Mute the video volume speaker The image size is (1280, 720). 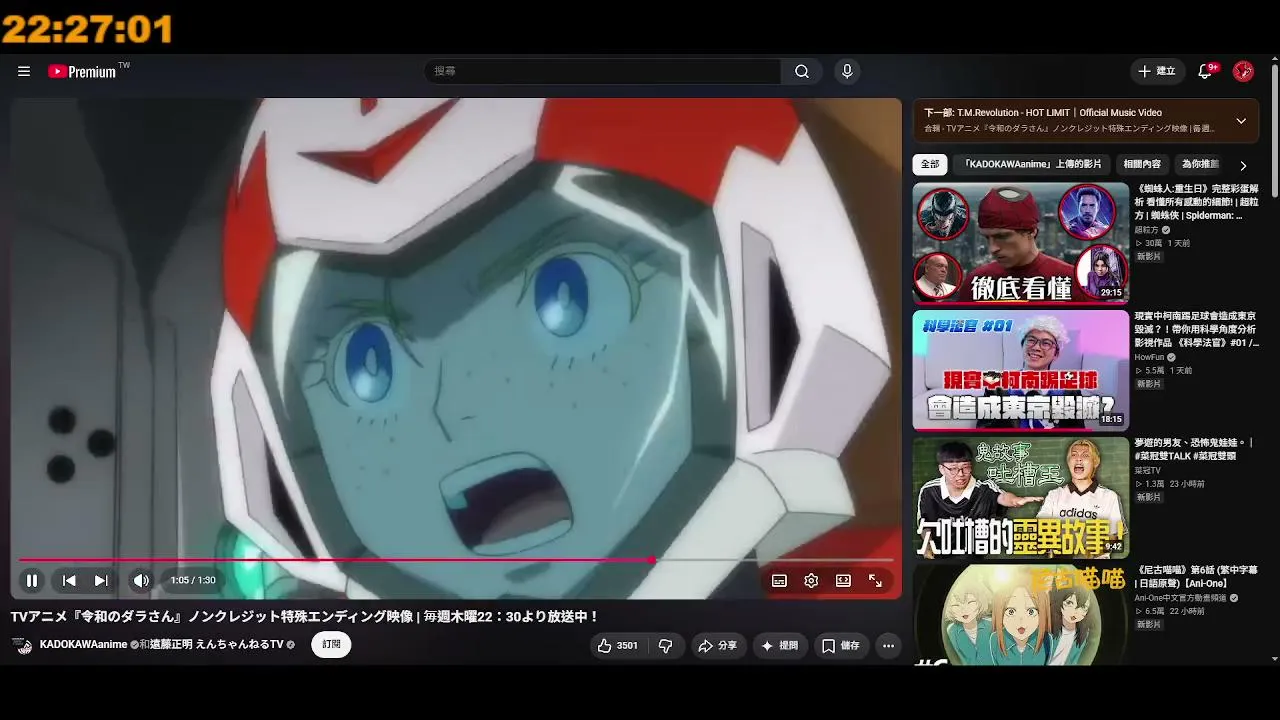tap(141, 580)
